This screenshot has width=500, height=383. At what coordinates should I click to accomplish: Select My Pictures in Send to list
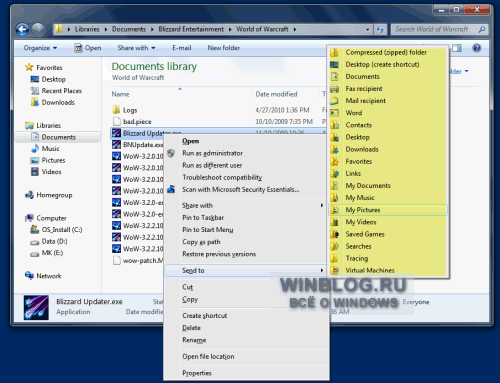click(x=388, y=210)
